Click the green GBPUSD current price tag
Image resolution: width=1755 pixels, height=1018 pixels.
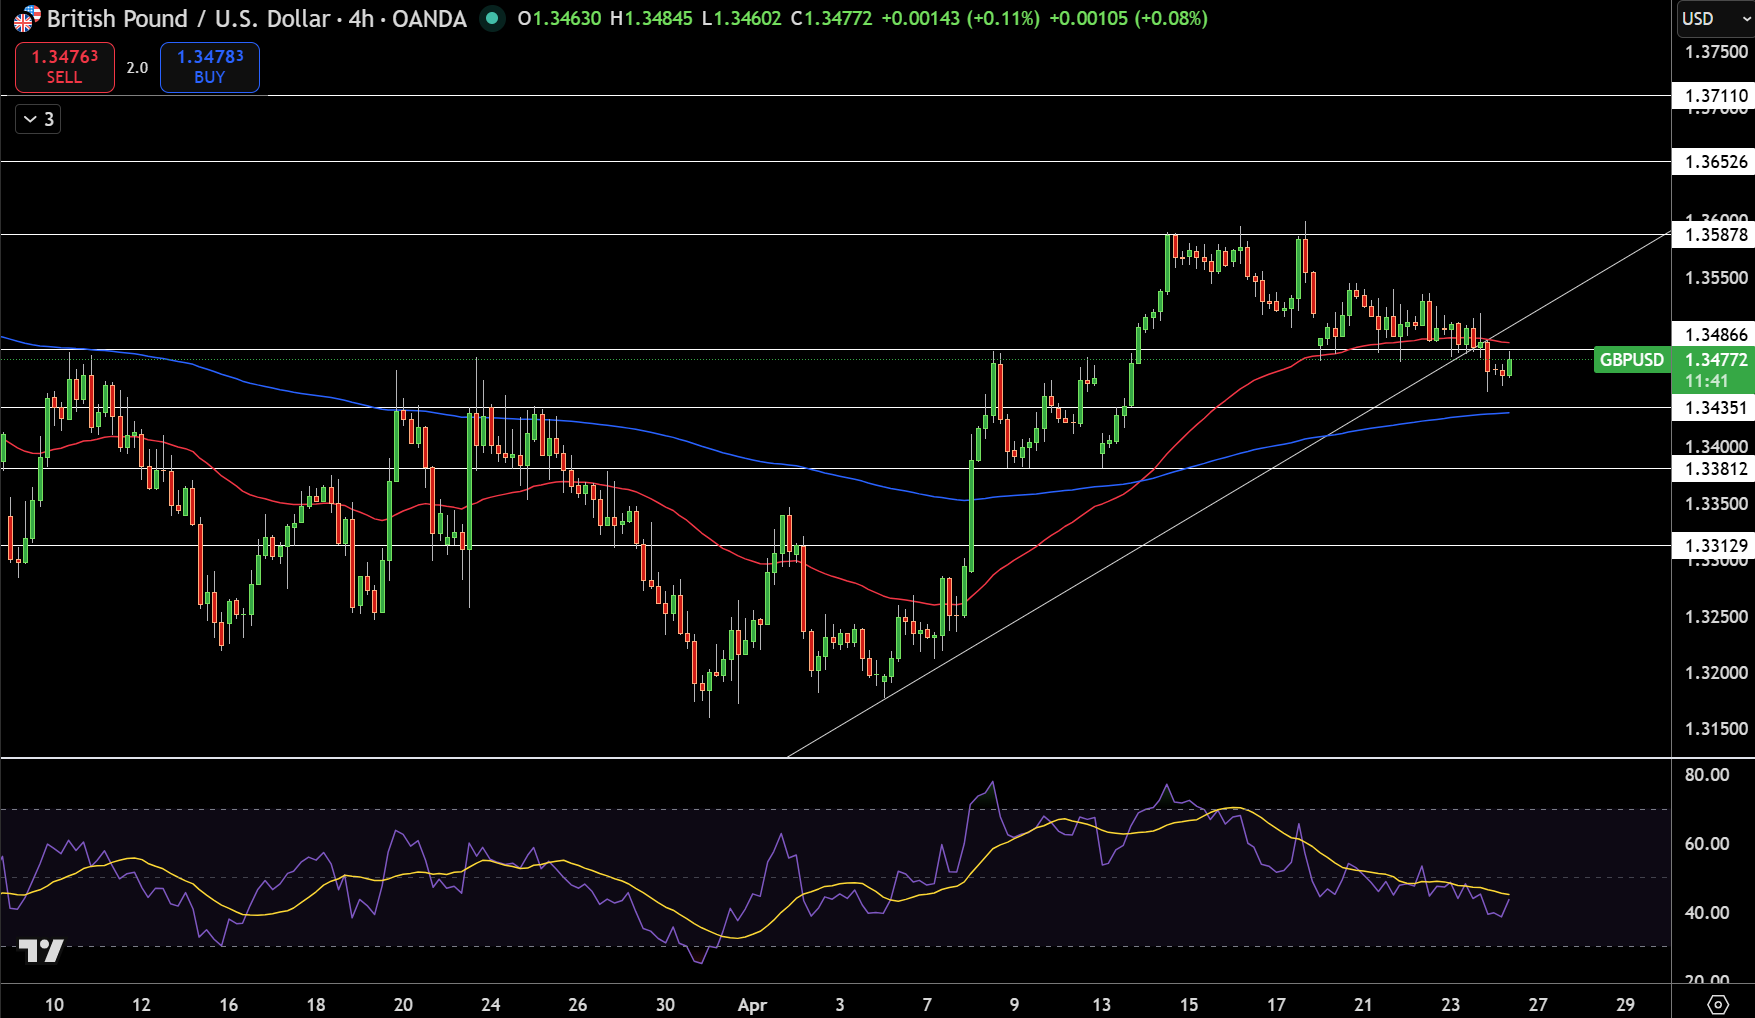1632,360
